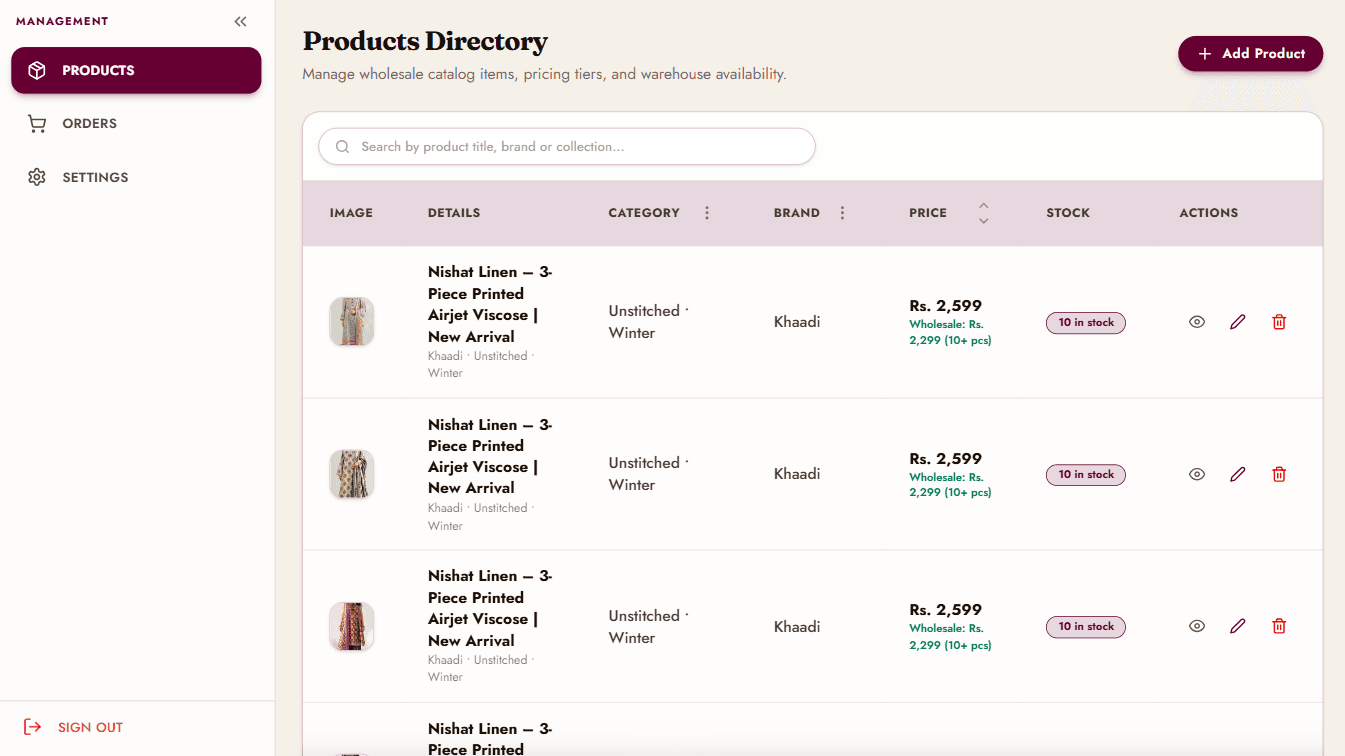Screen dimensions: 1345x756
Task: Click the DETAILS column header label
Action: tap(454, 213)
